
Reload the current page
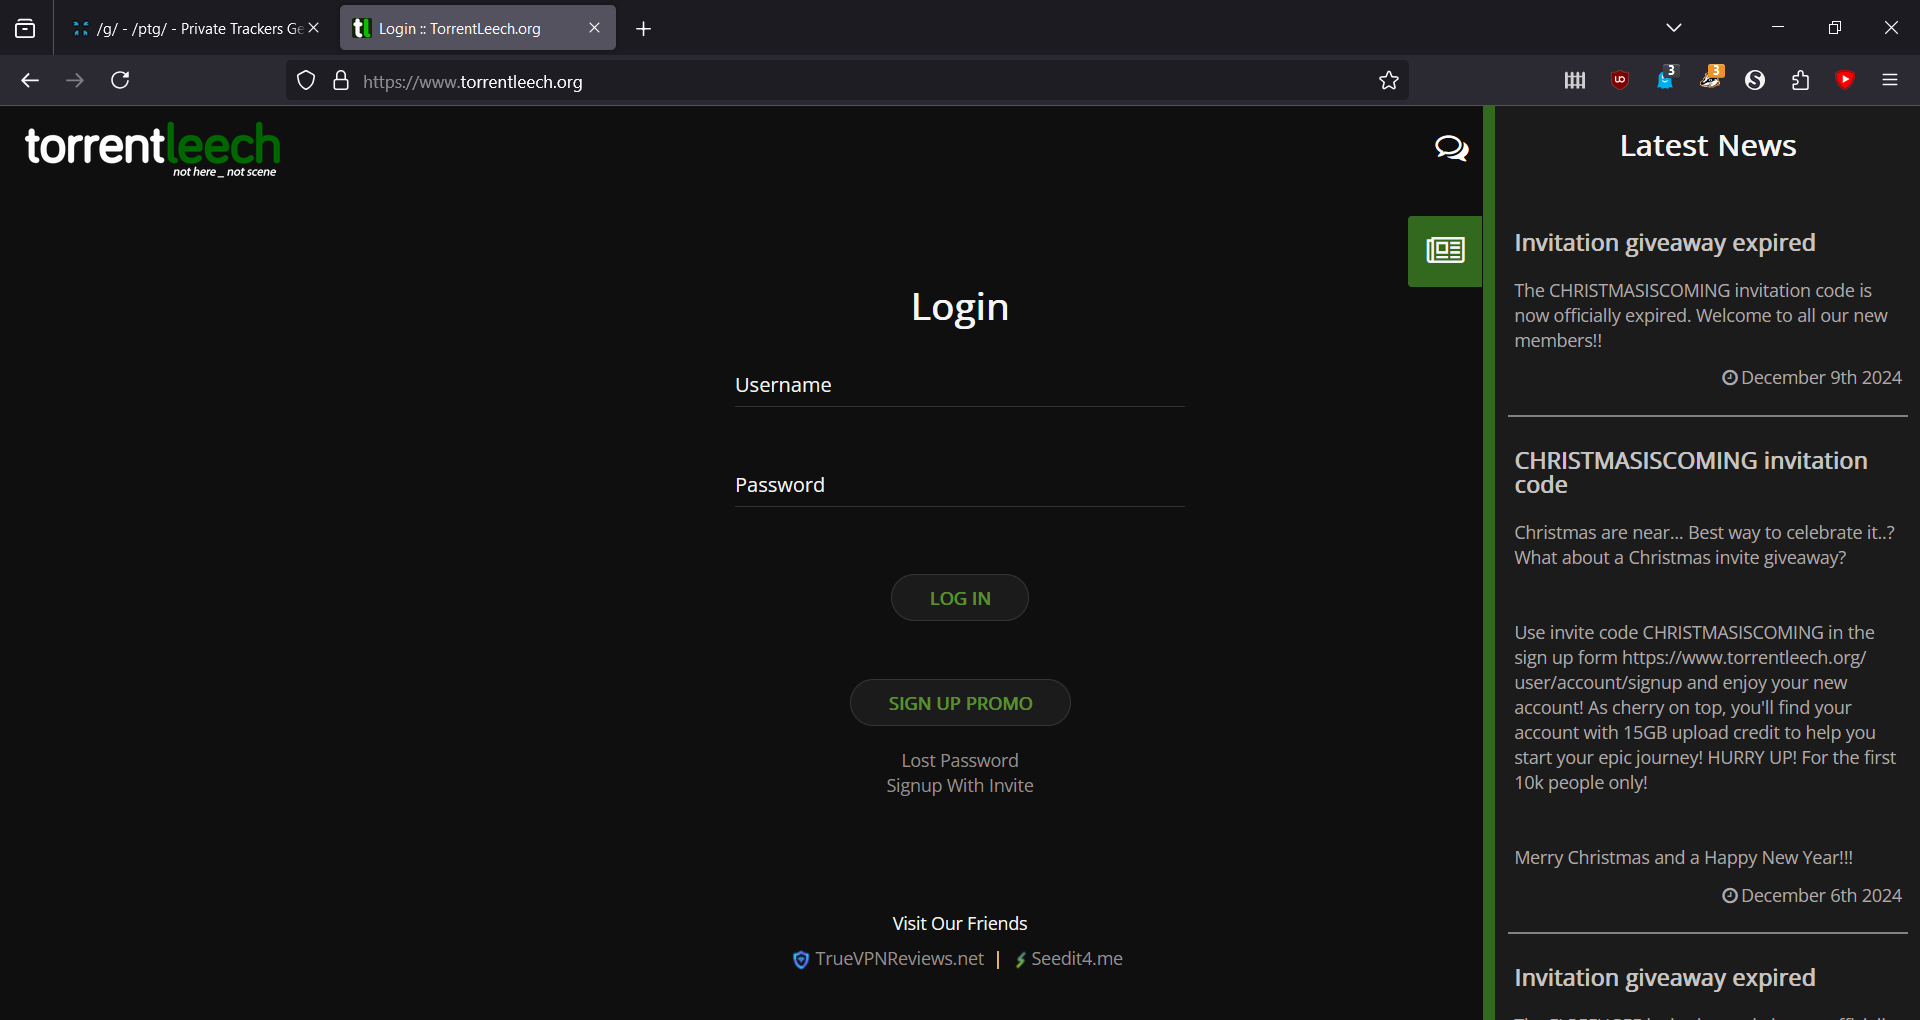coord(120,80)
